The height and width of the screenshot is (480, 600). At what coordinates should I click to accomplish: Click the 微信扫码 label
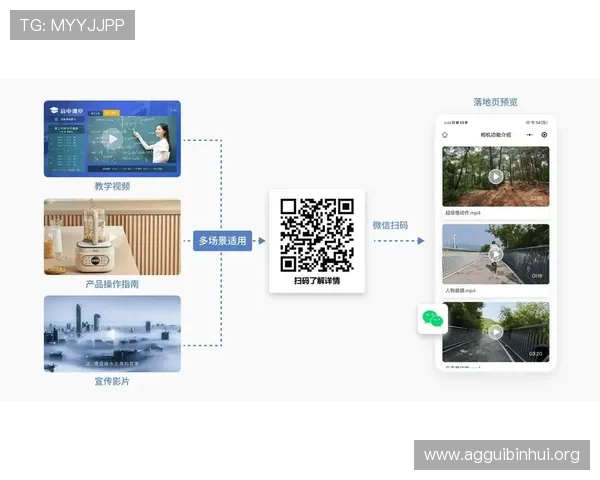click(x=390, y=225)
